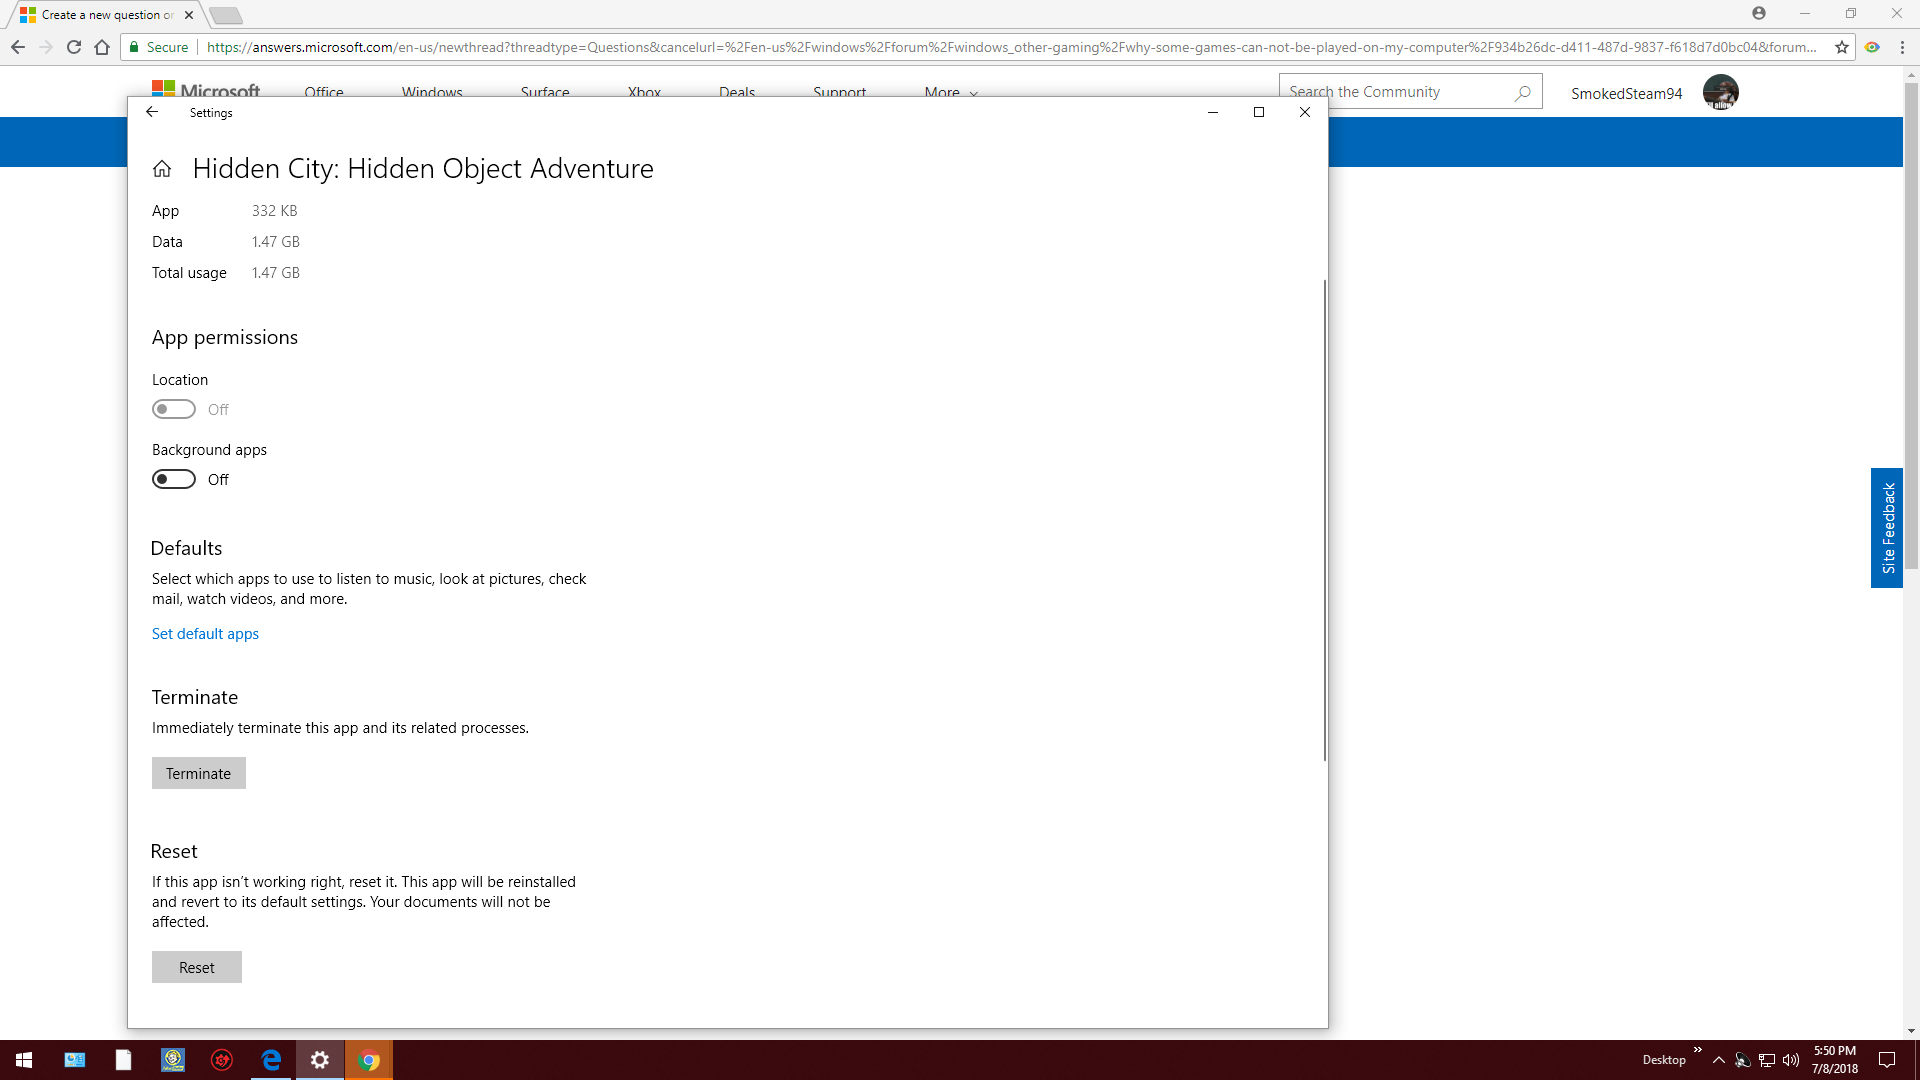Click the SmokedSteam94 profile avatar

coord(1721,92)
